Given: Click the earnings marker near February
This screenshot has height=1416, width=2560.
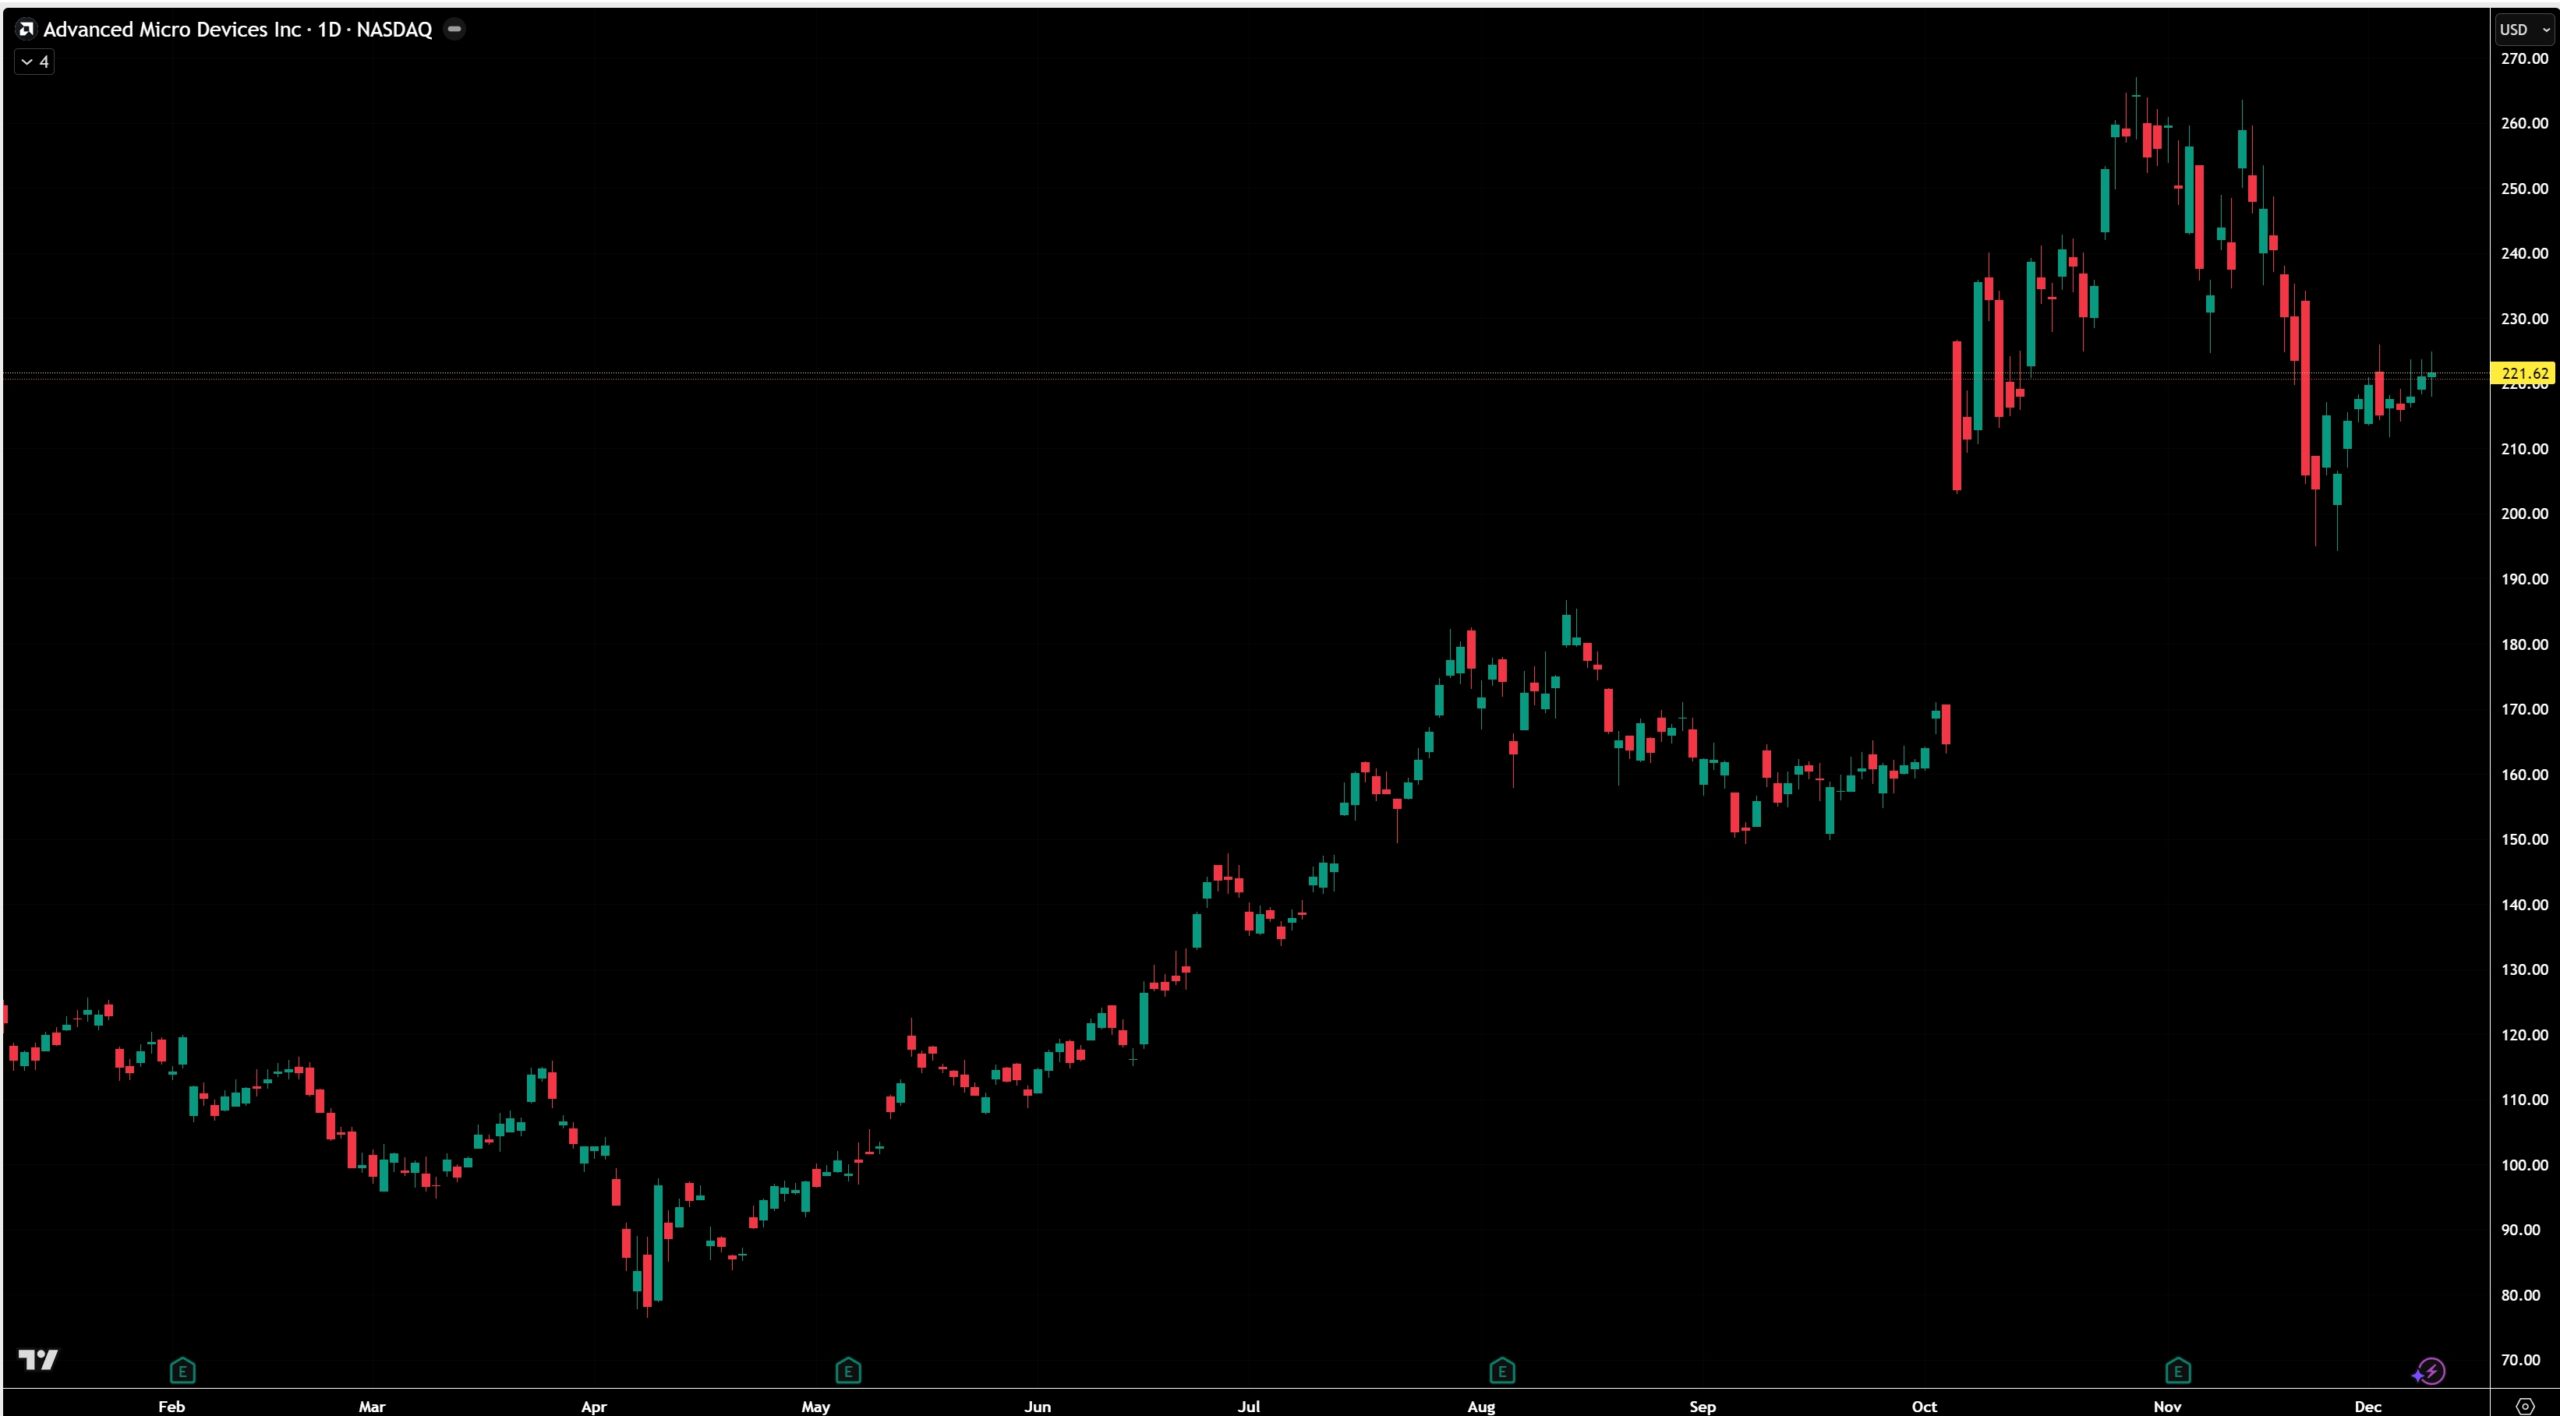Looking at the screenshot, I should 182,1370.
